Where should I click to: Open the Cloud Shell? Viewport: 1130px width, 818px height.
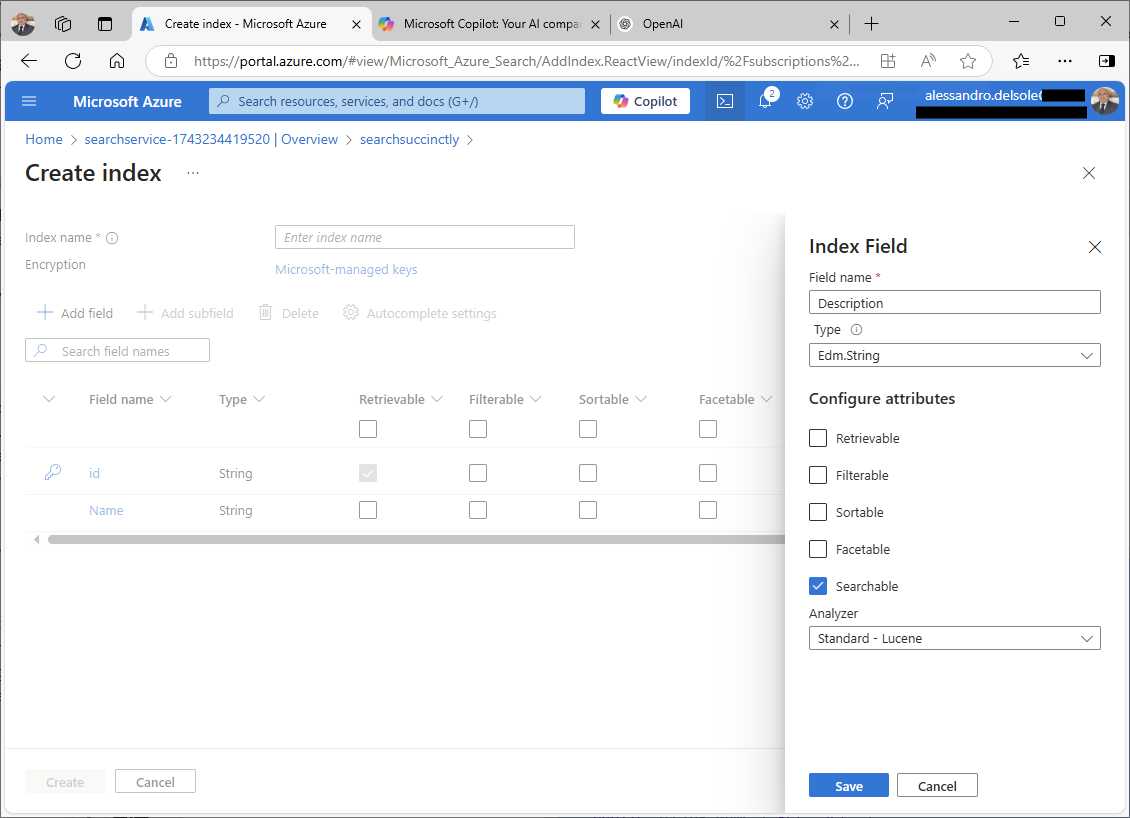(724, 101)
